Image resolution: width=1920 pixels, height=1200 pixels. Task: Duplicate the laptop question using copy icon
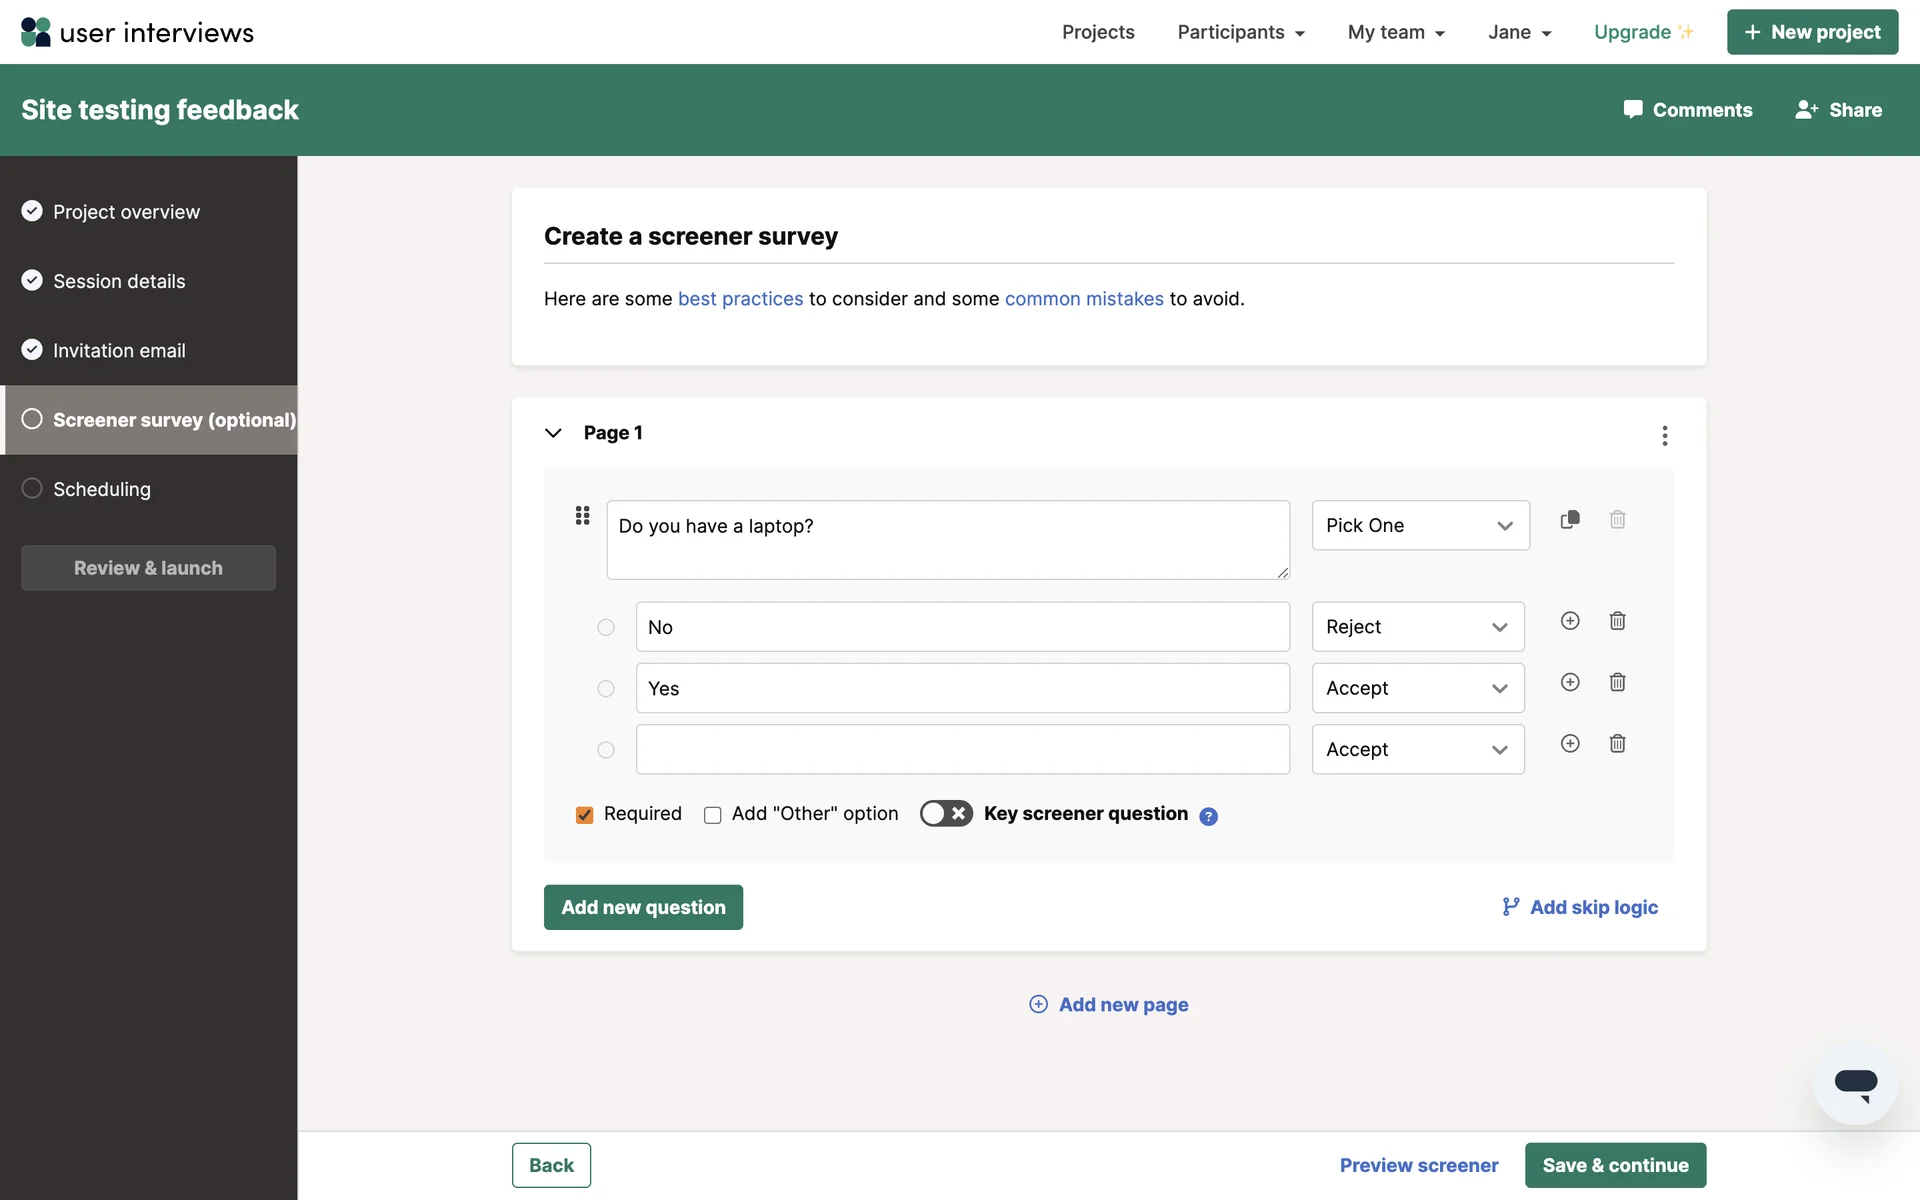pyautogui.click(x=1570, y=519)
